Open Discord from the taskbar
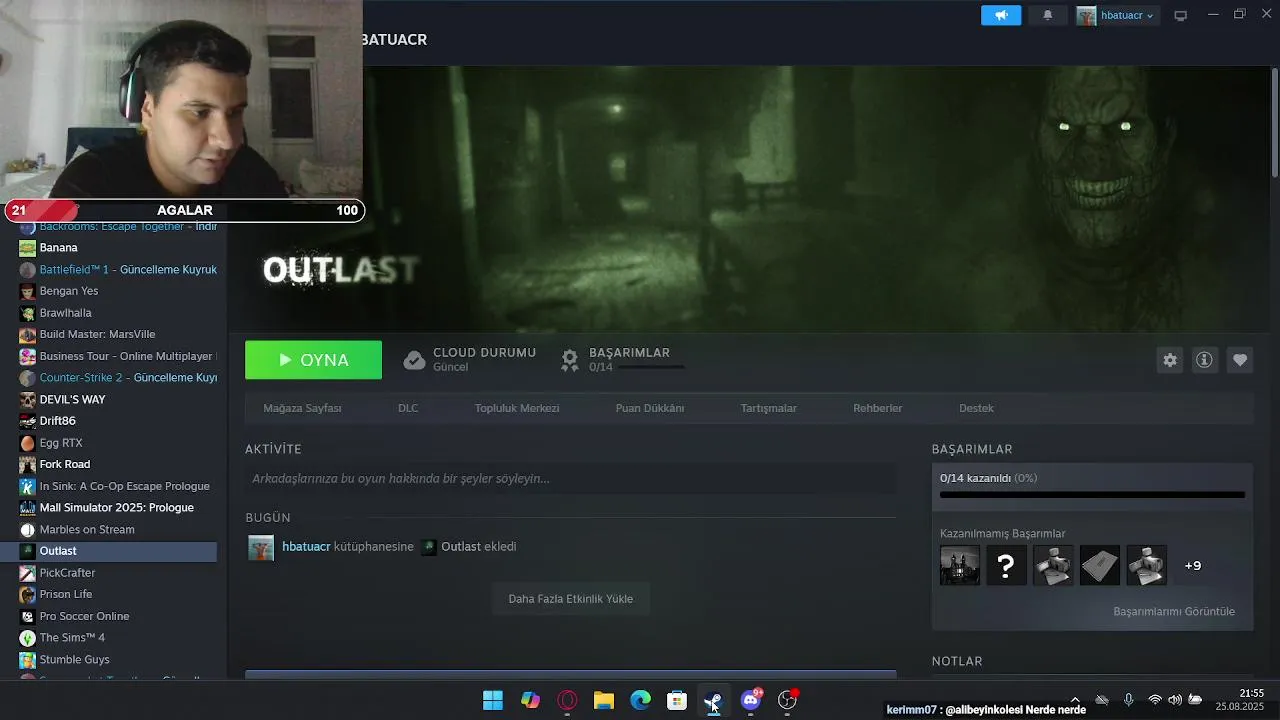The image size is (1280, 720). click(x=751, y=700)
